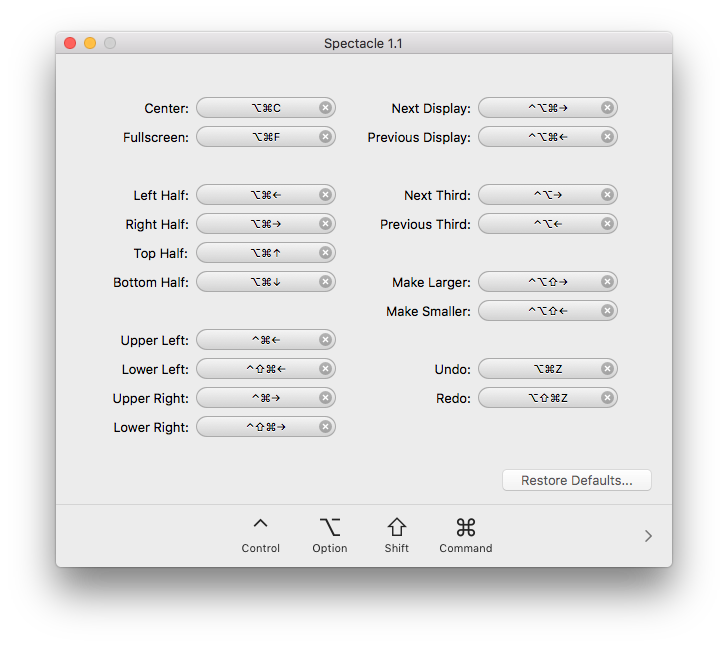Clear the Fullscreen shortcut with its x icon

click(325, 136)
